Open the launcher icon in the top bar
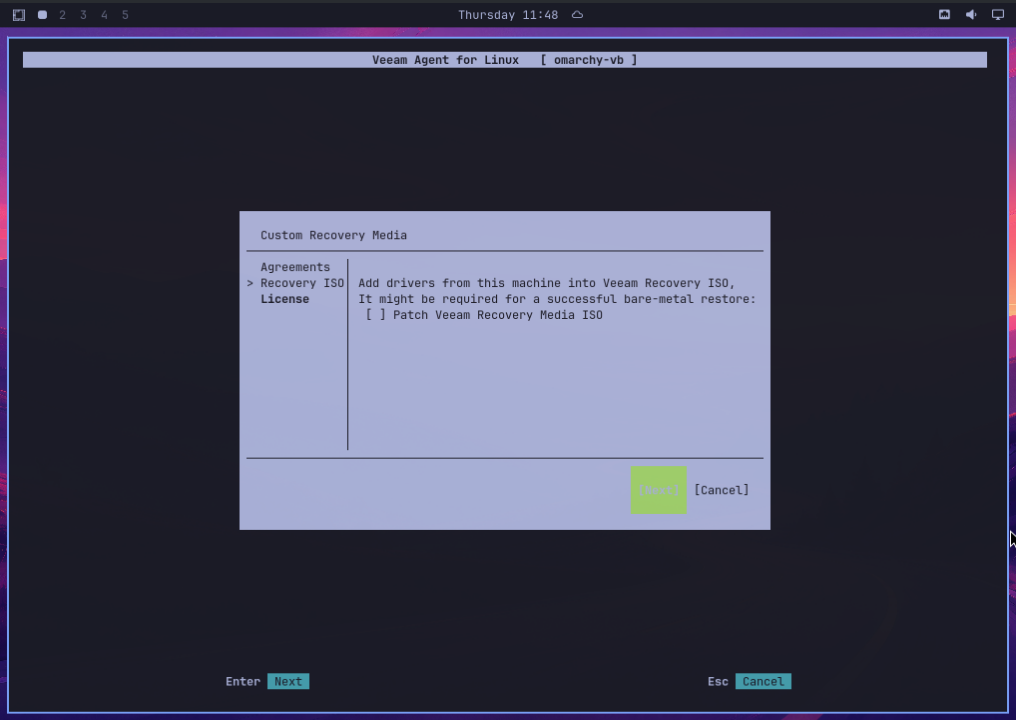The height and width of the screenshot is (720, 1016). [x=19, y=15]
